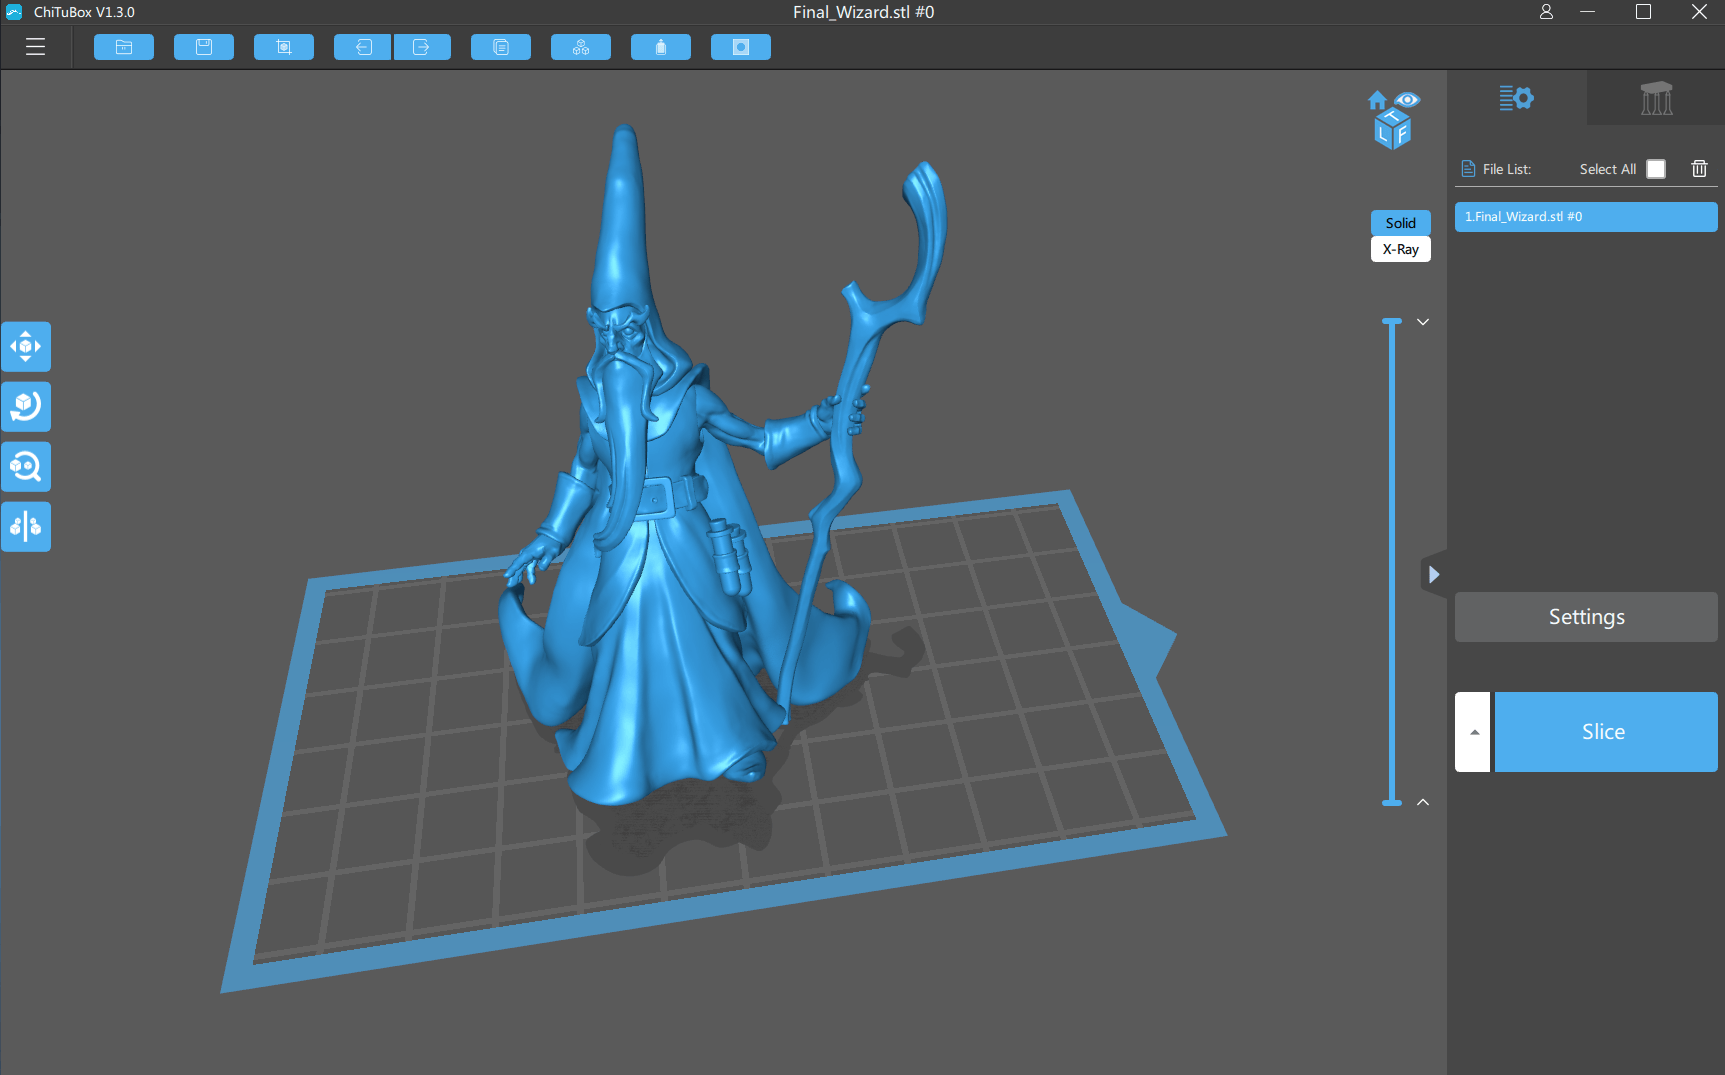Click the auto-layout arrangement icon

(580, 46)
